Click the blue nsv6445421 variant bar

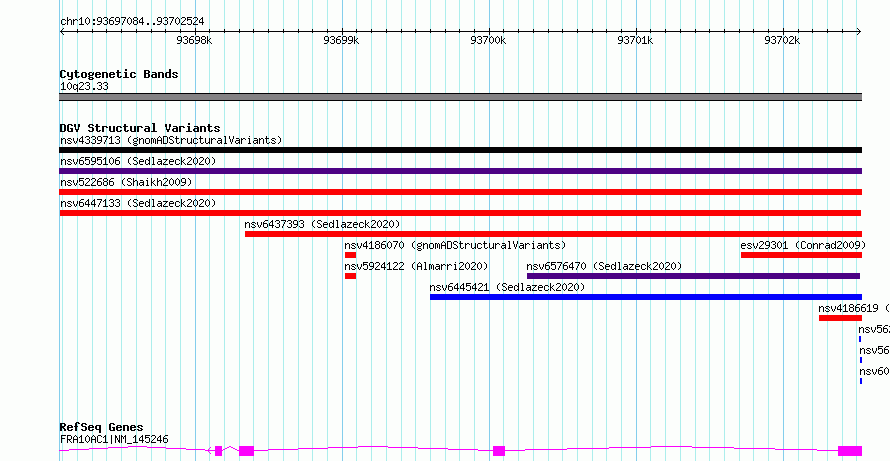pos(646,297)
